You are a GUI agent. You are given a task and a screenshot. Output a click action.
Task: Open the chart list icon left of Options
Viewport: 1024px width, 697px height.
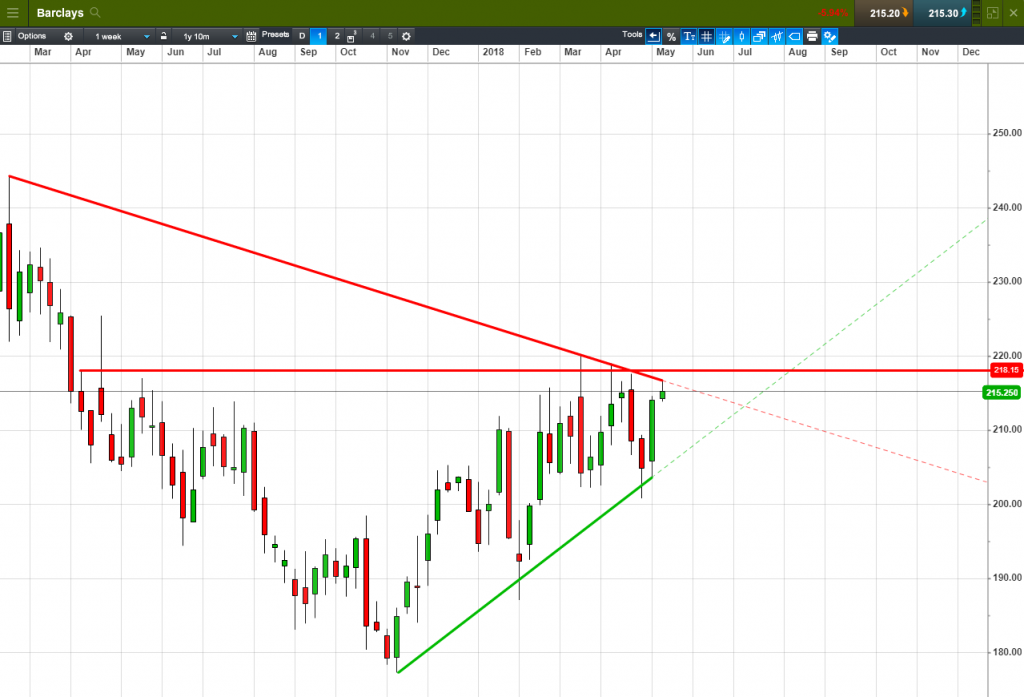click(7, 37)
